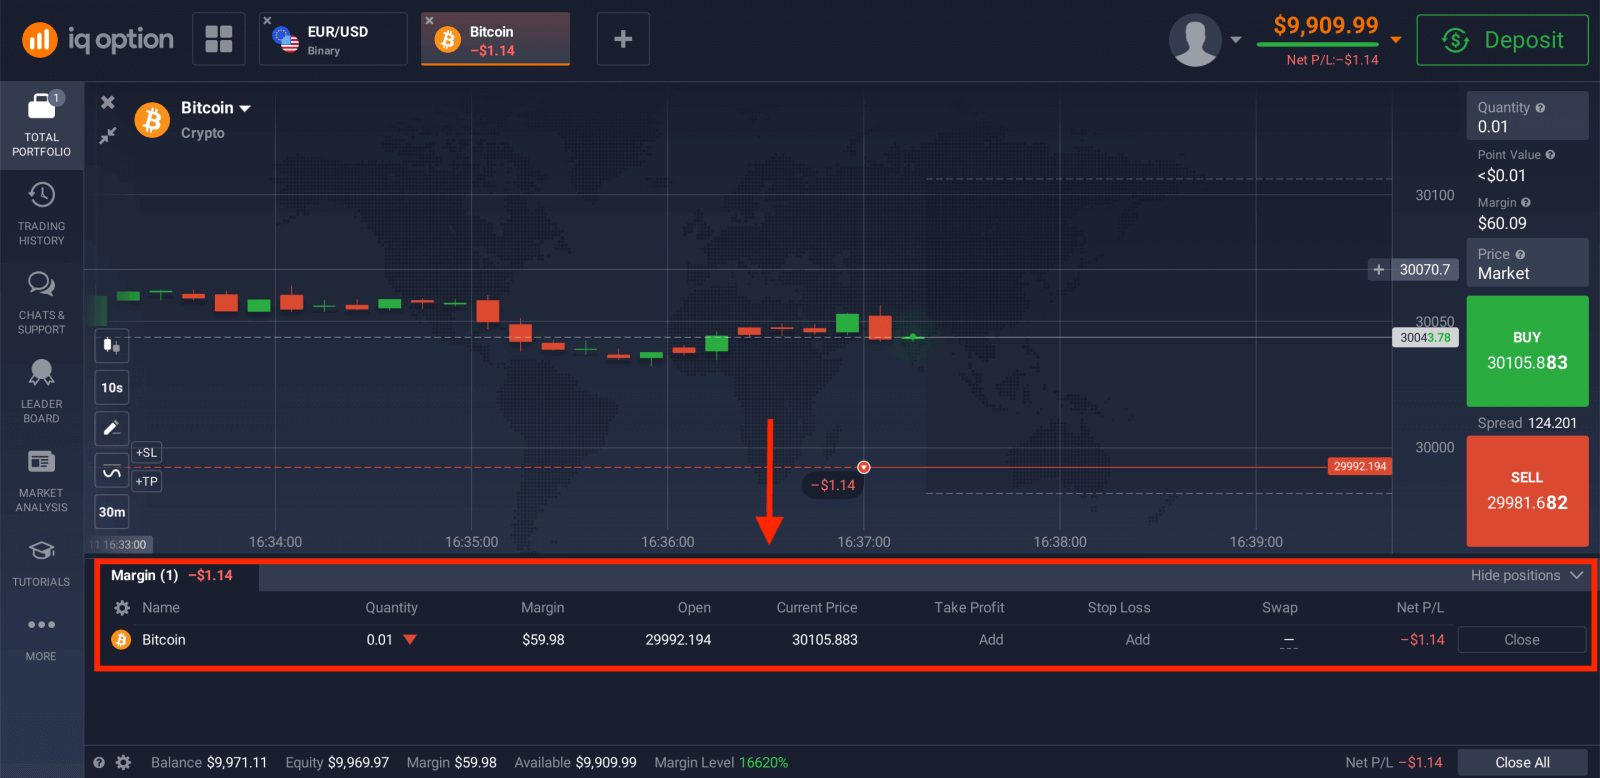This screenshot has height=778, width=1600.
Task: Sell Bitcoin at 29981.682
Action: 1527,491
